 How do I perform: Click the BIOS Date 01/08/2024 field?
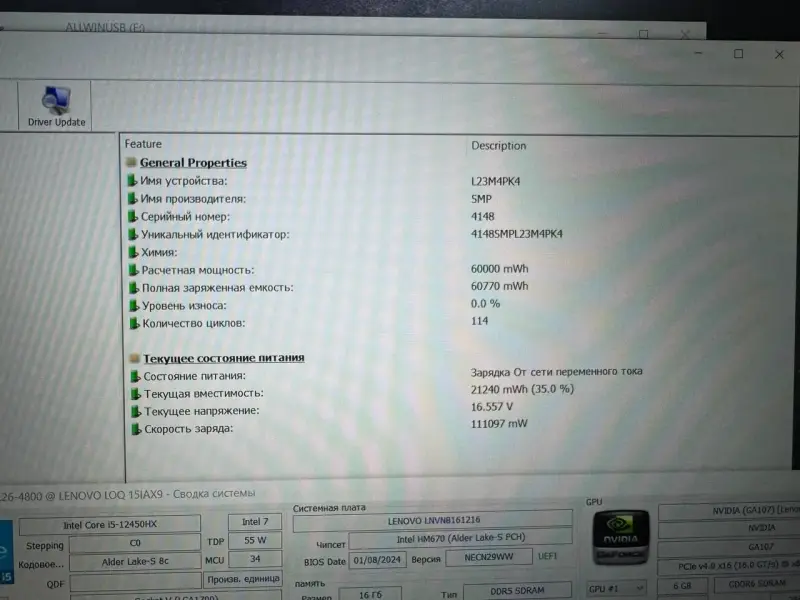coord(377,560)
